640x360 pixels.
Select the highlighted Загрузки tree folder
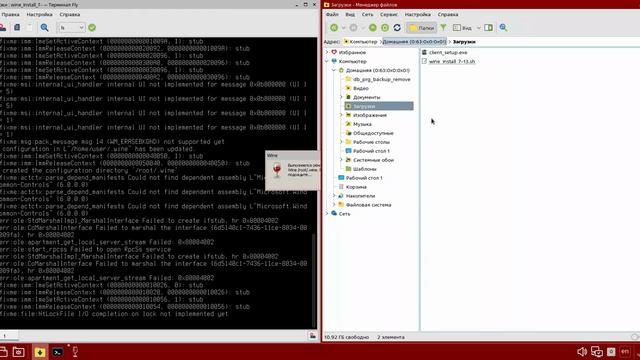point(379,106)
